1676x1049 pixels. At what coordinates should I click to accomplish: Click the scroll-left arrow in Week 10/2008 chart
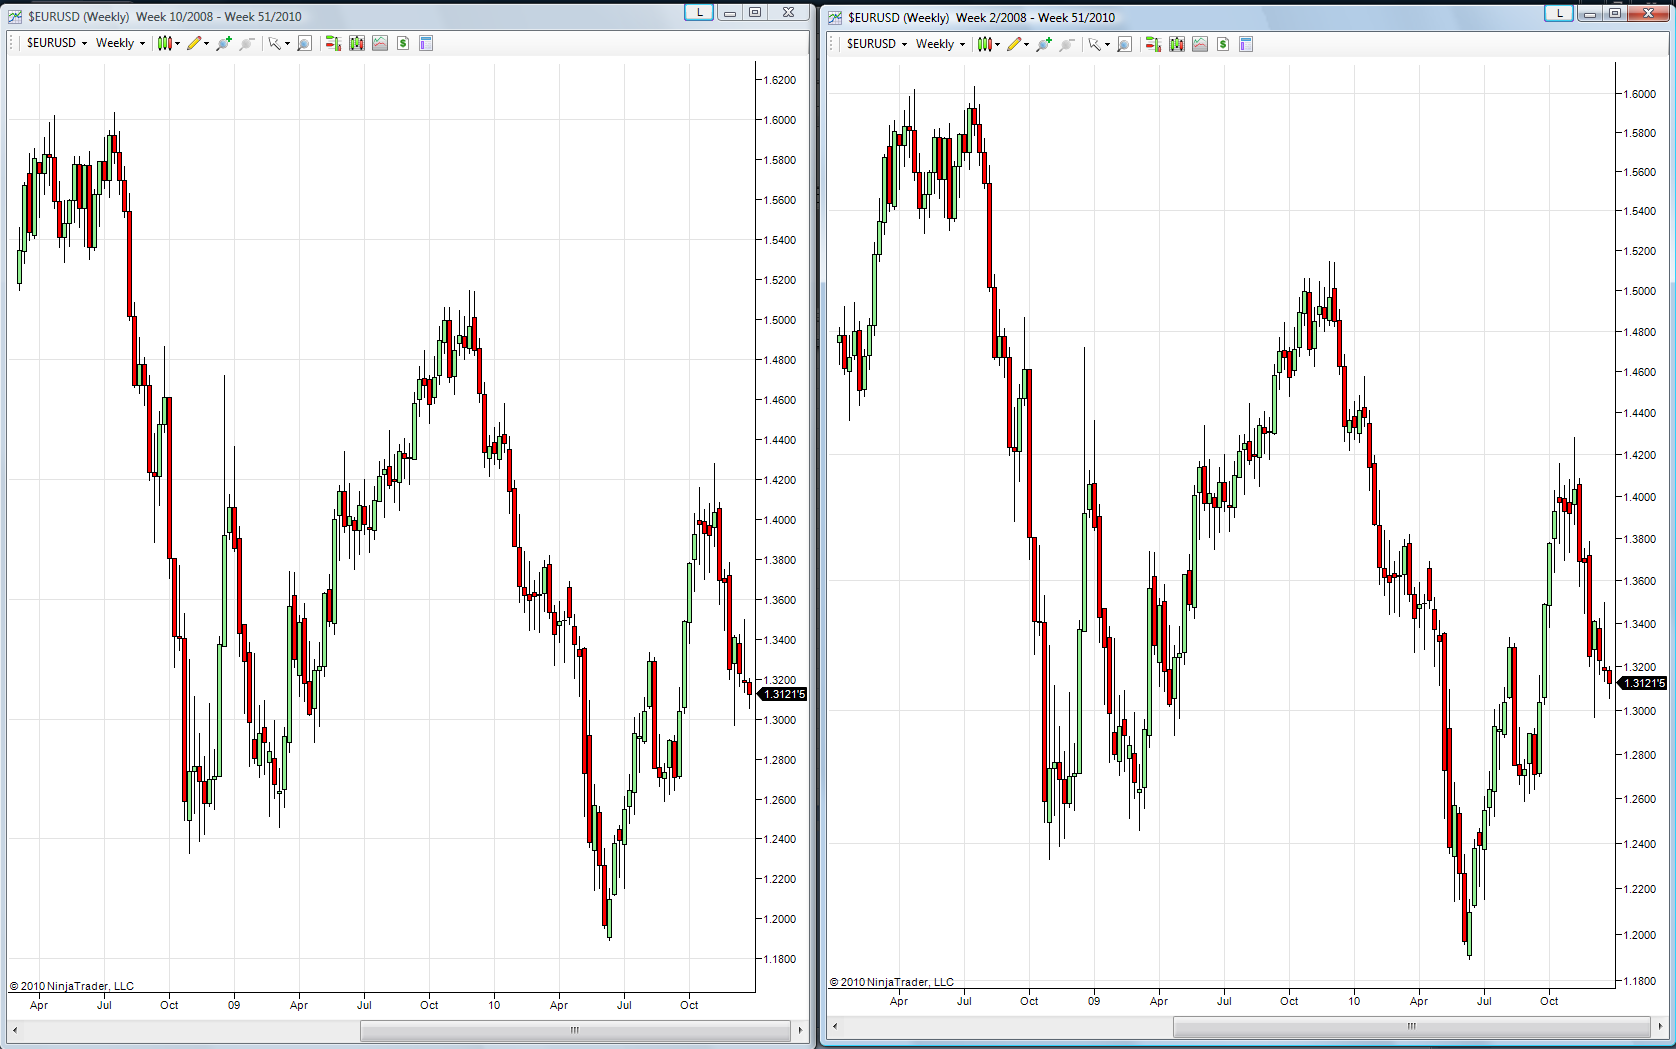tap(15, 1030)
